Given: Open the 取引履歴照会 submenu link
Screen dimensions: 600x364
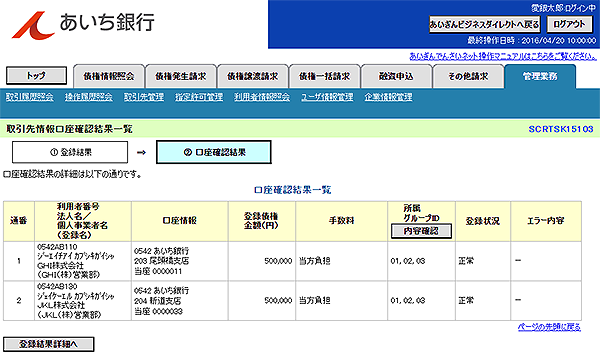Looking at the screenshot, I should point(29,97).
